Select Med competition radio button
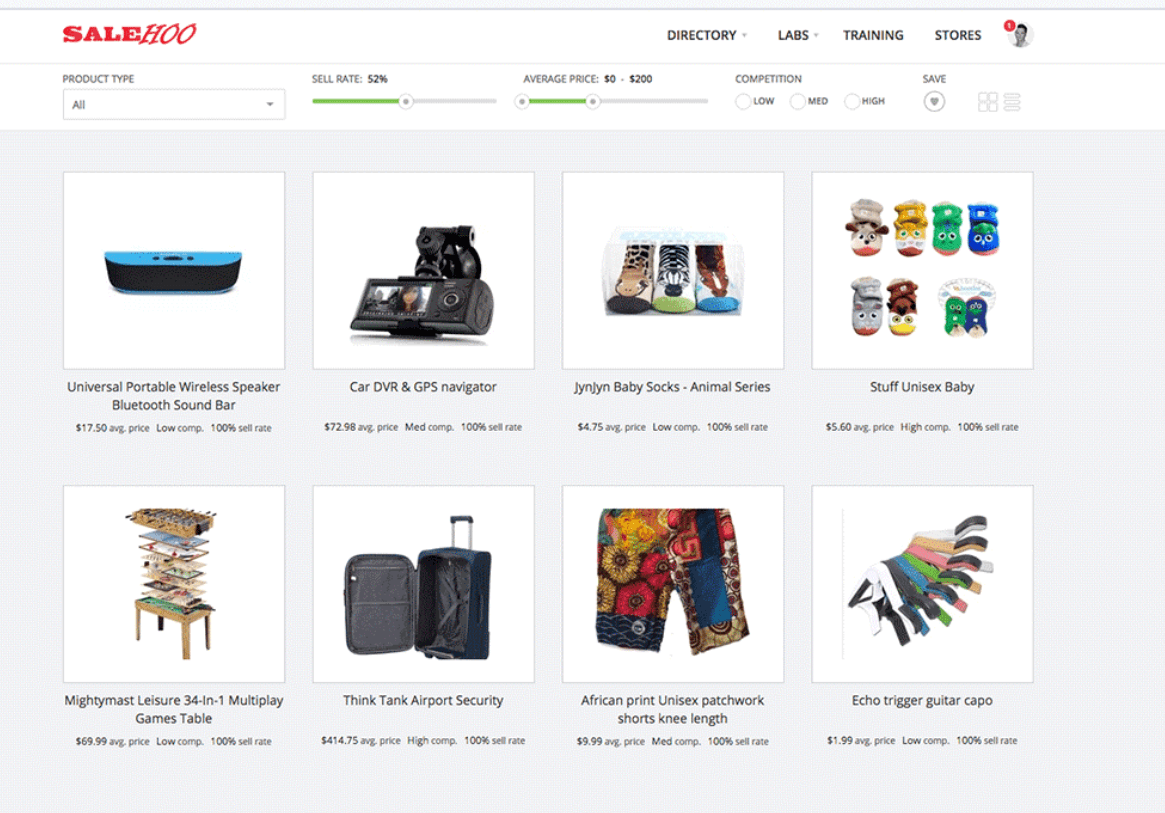 797,101
